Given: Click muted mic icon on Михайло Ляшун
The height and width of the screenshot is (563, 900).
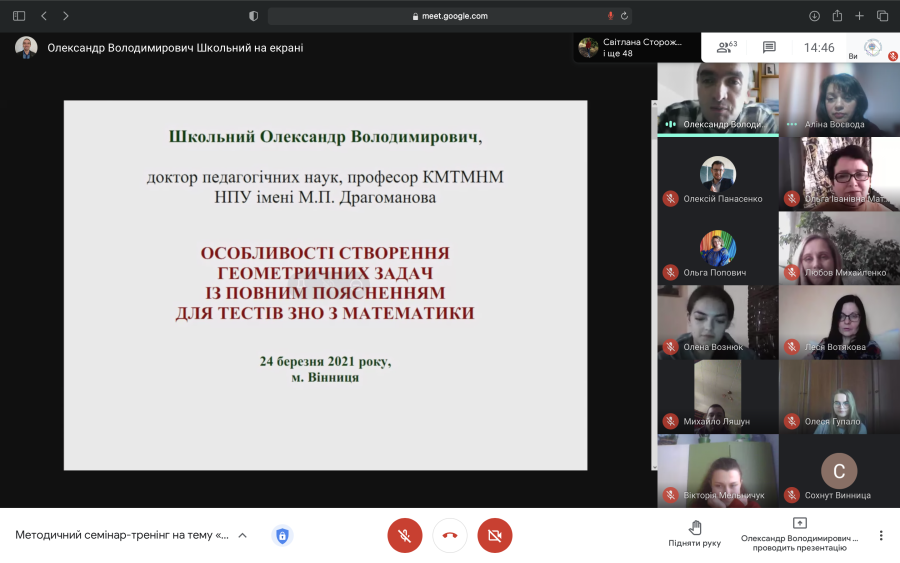Looking at the screenshot, I should [670, 421].
